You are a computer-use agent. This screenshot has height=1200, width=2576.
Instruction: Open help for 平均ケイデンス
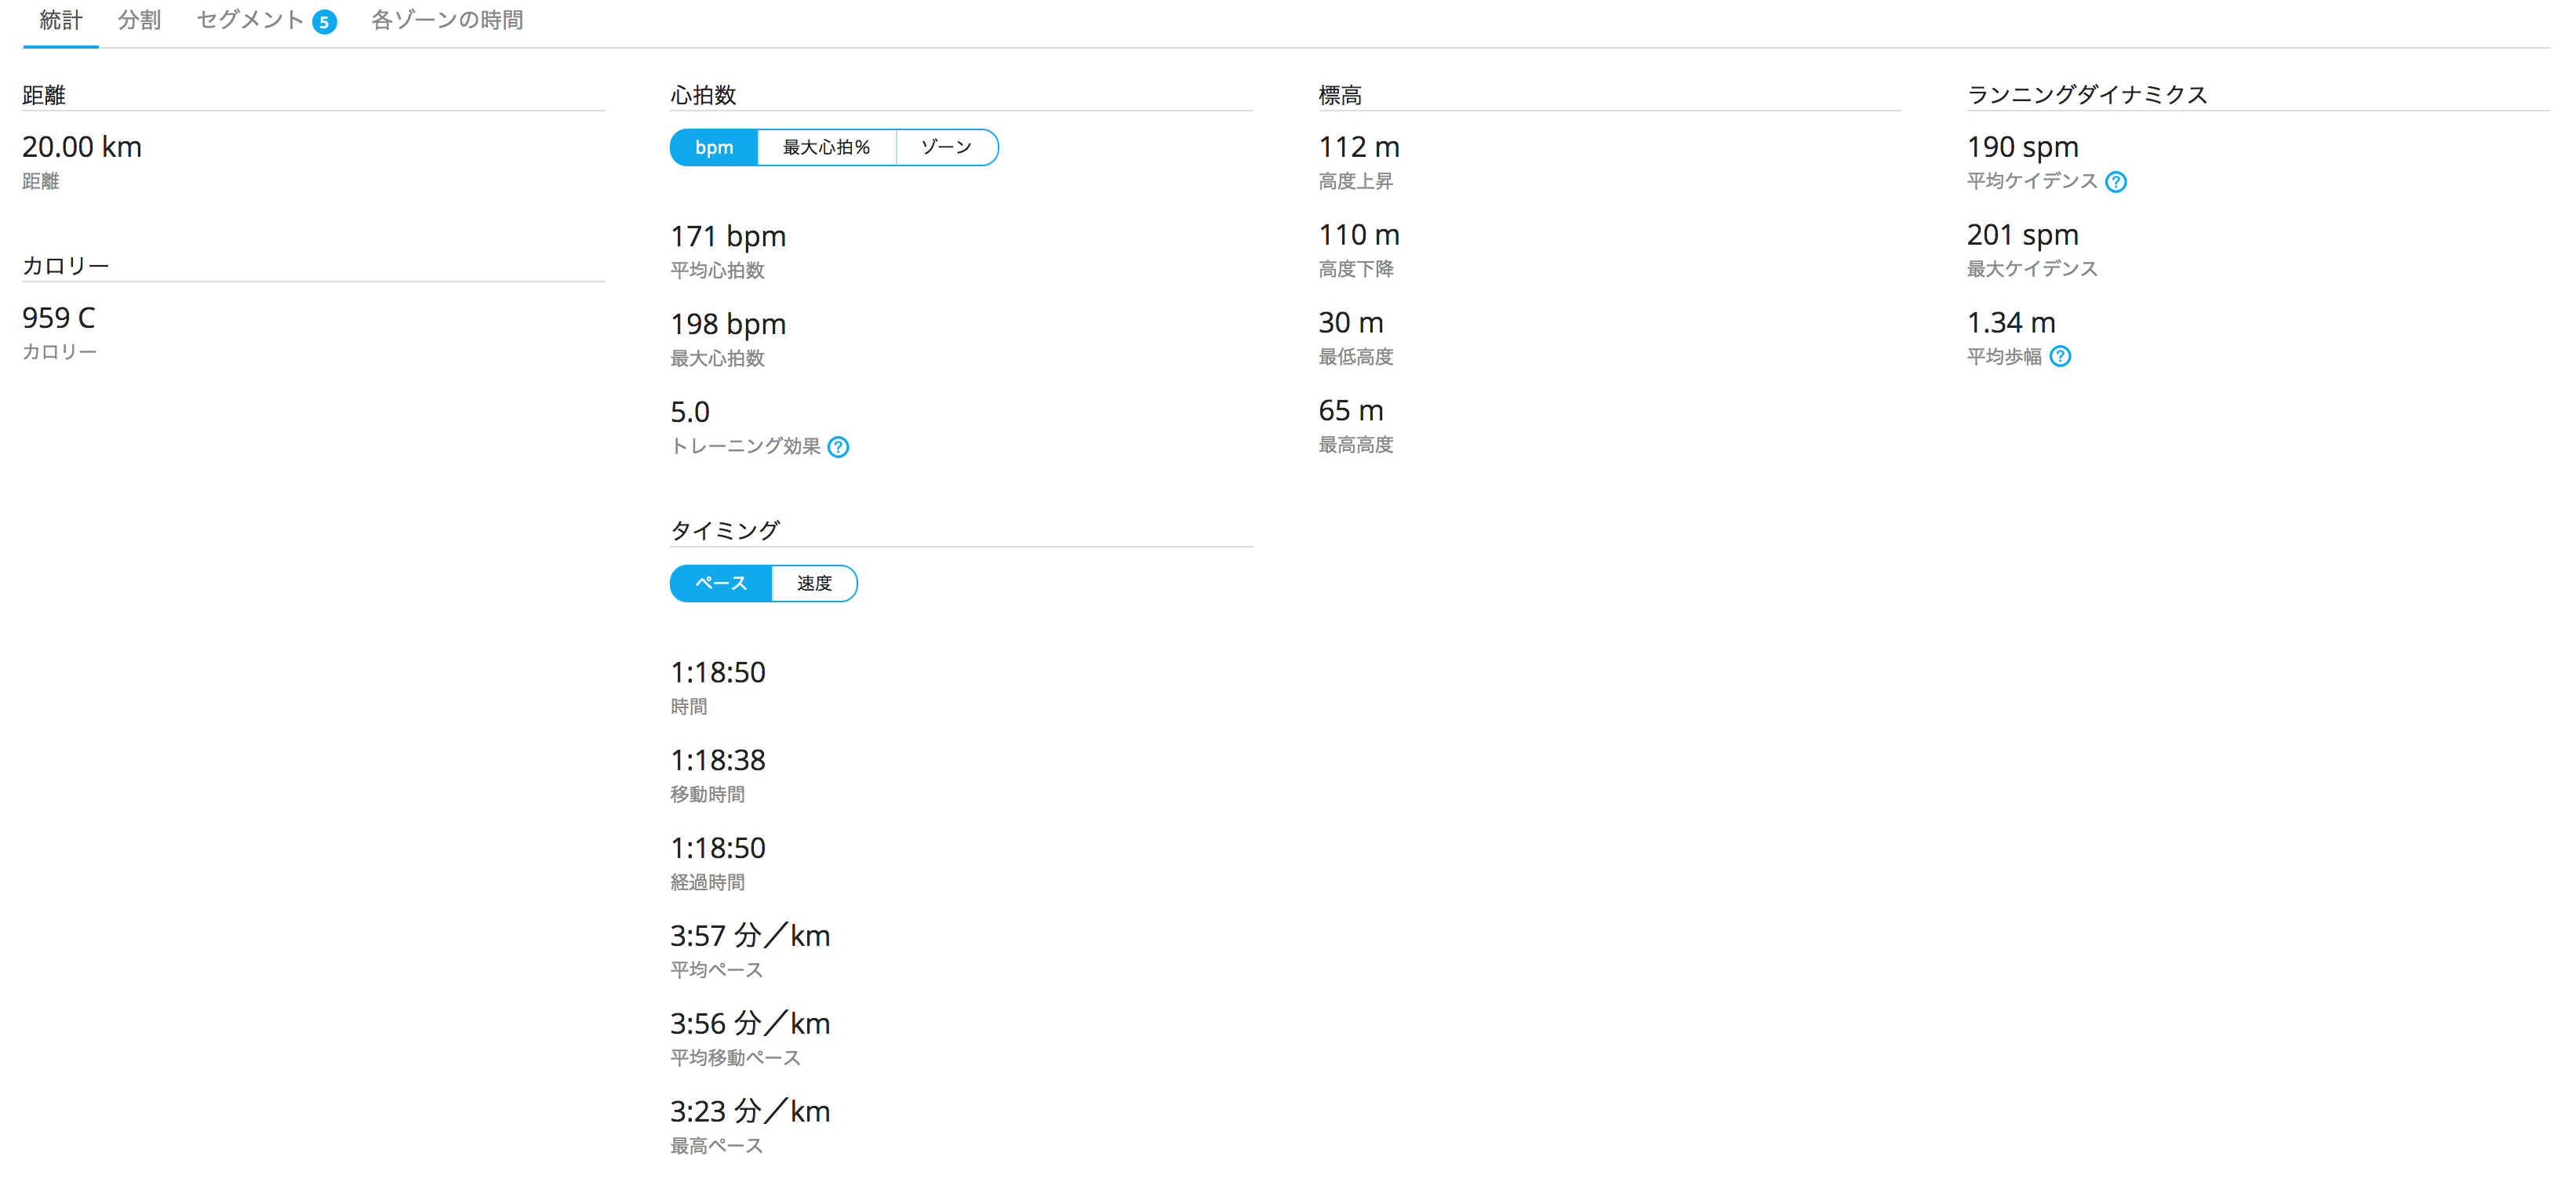coord(2116,182)
